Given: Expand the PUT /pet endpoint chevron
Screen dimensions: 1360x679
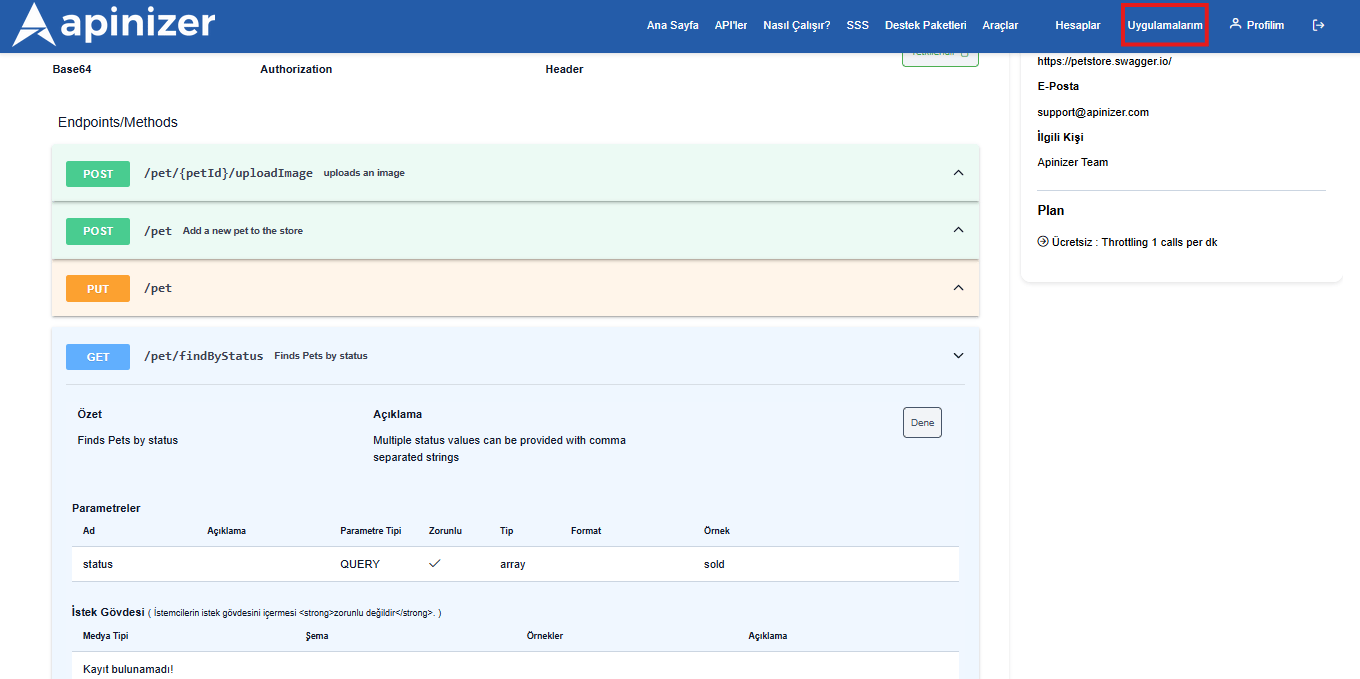Looking at the screenshot, I should pyautogui.click(x=958, y=288).
